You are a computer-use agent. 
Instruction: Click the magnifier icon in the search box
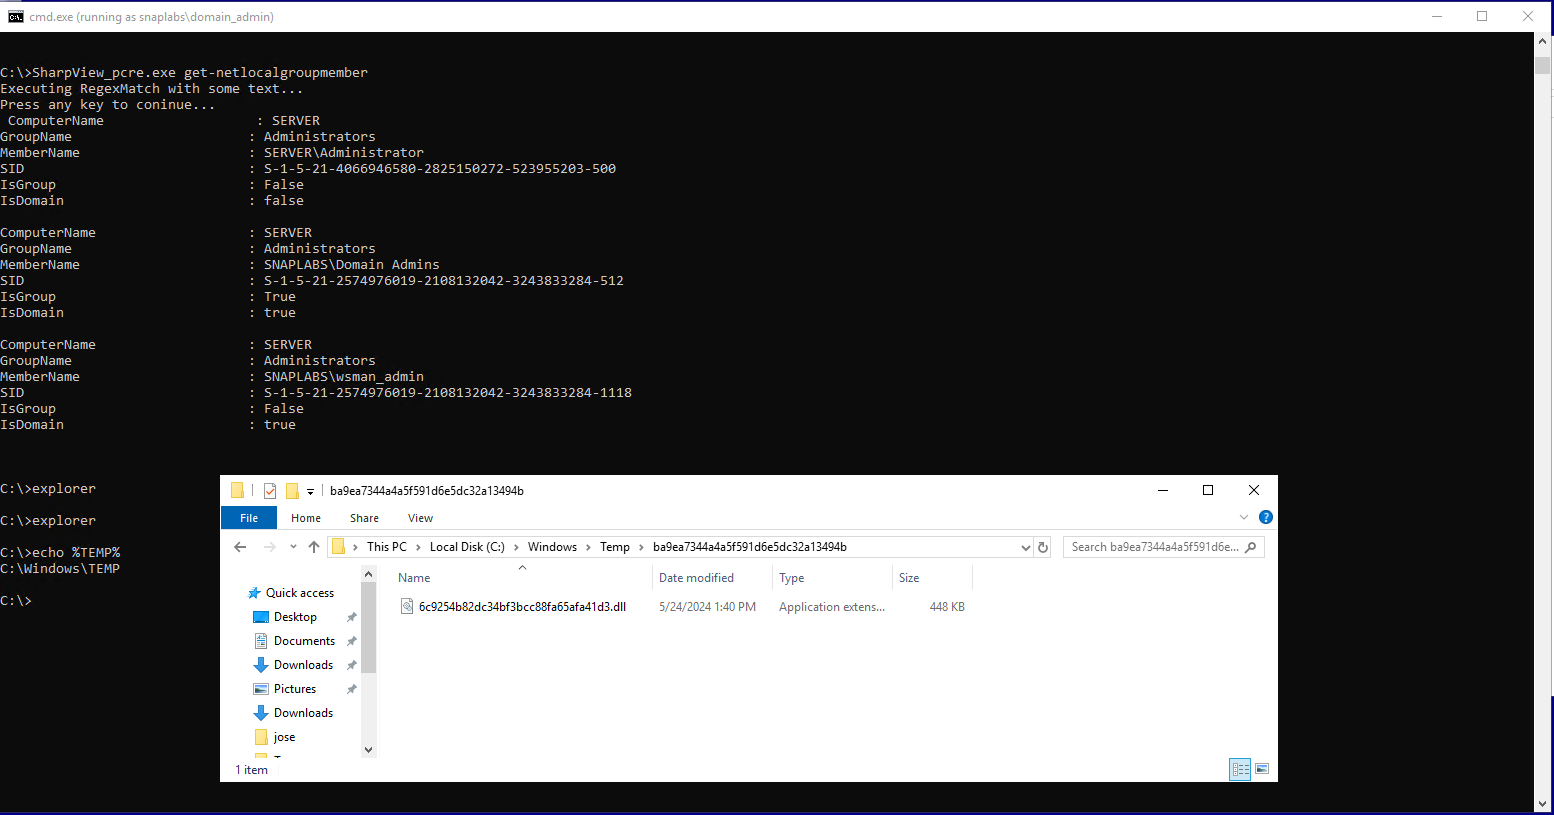click(1251, 547)
